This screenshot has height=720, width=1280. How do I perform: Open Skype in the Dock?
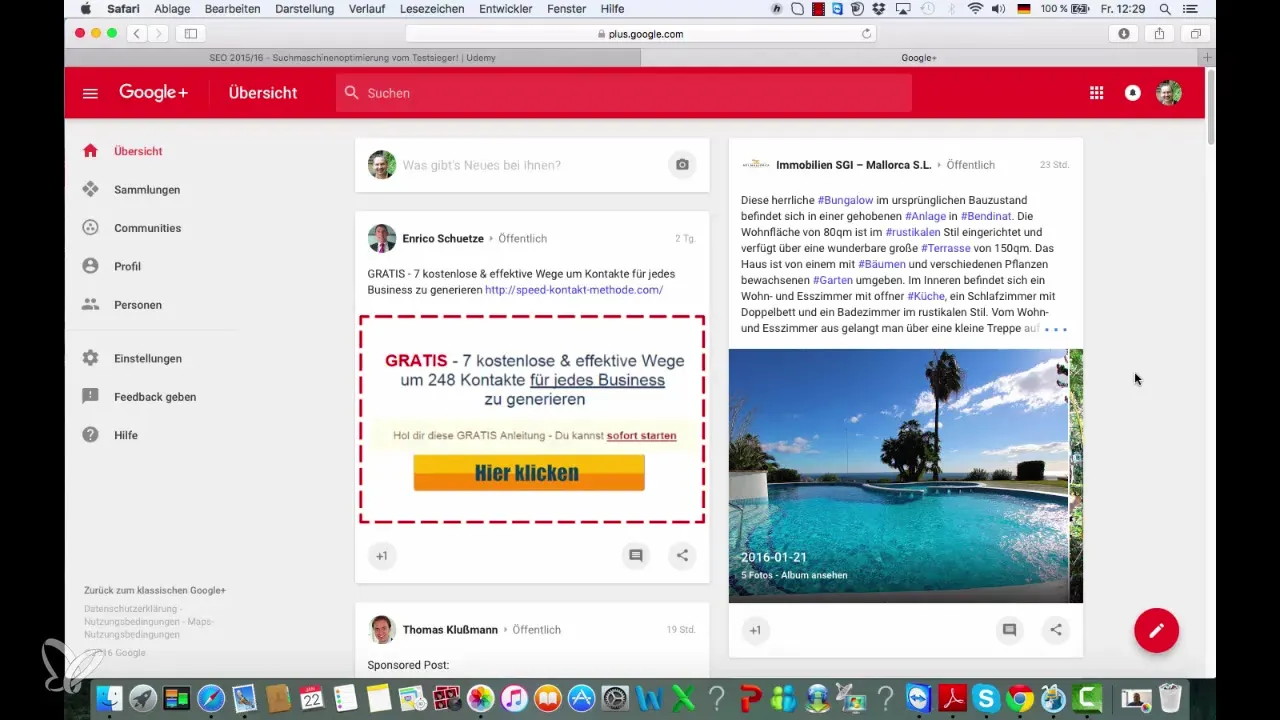tap(985, 697)
